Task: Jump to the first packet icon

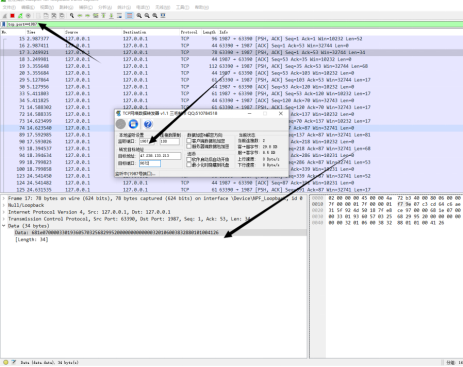Action: tap(103, 16)
